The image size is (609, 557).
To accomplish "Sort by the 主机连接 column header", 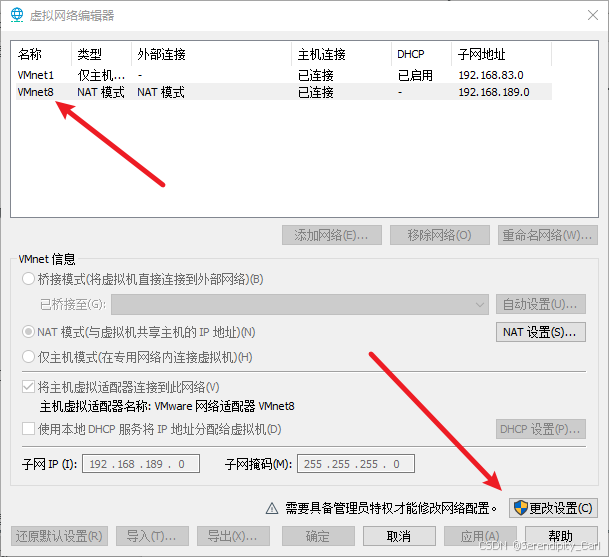I will pyautogui.click(x=342, y=54).
